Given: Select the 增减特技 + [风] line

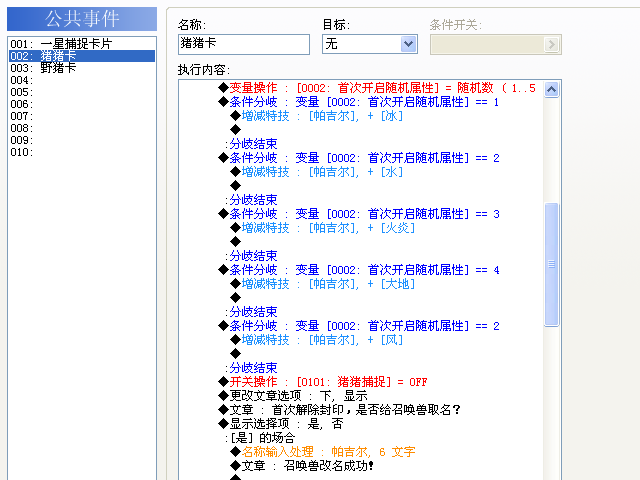Looking at the screenshot, I should [x=317, y=340].
